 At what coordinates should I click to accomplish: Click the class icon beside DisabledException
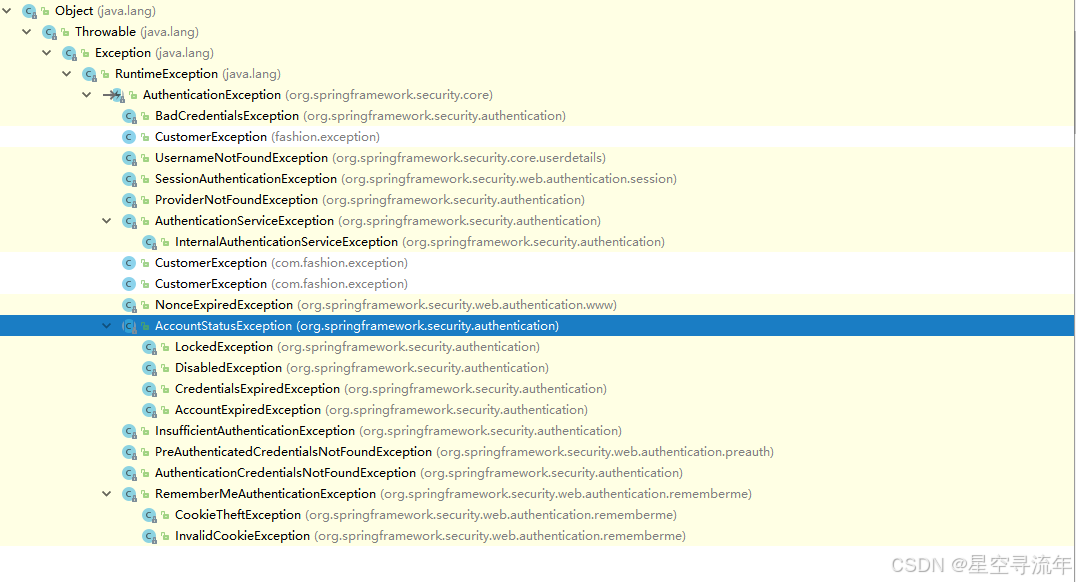149,368
